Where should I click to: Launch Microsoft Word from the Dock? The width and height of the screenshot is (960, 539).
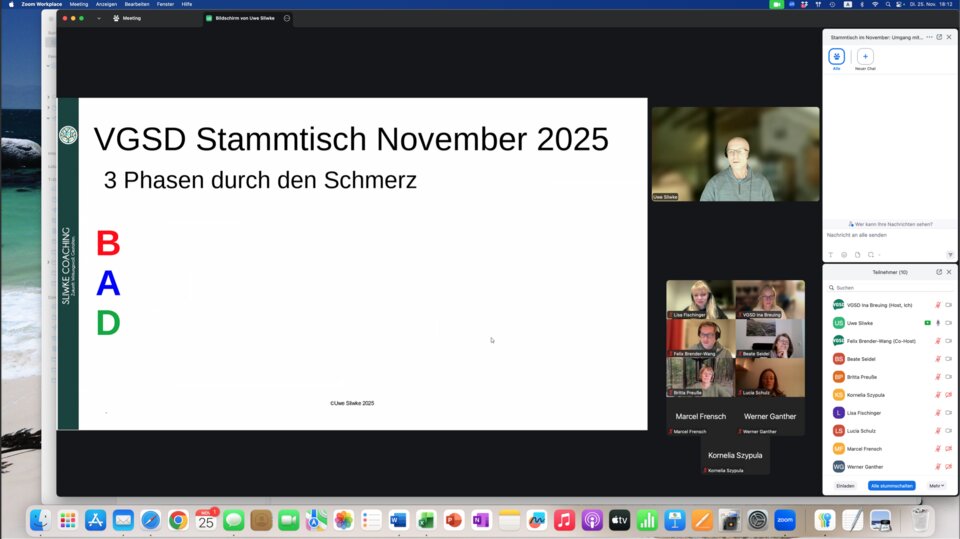399,521
